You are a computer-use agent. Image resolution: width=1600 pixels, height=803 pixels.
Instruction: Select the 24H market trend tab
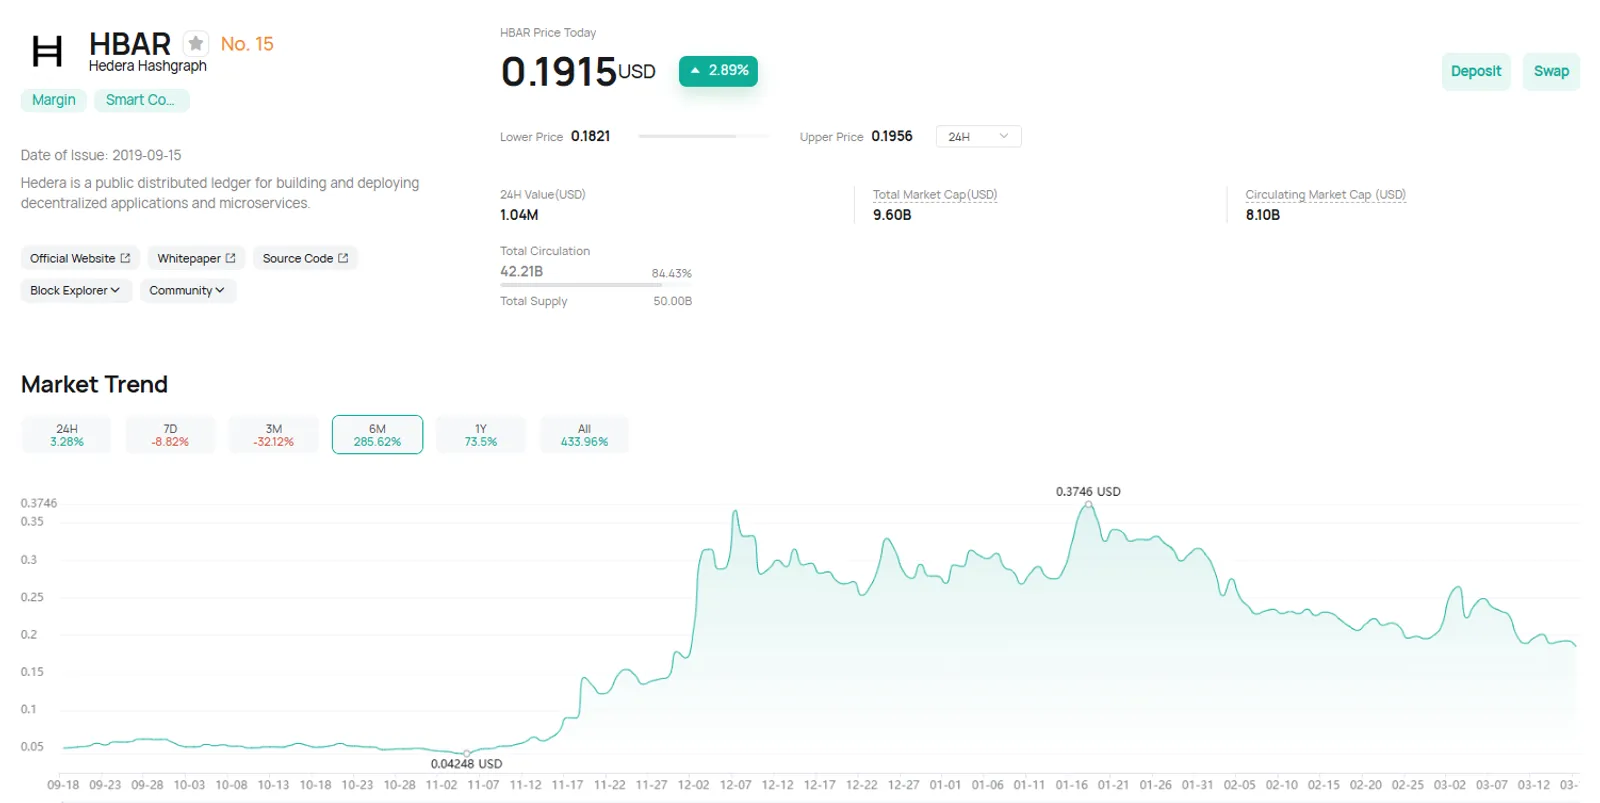pos(67,435)
